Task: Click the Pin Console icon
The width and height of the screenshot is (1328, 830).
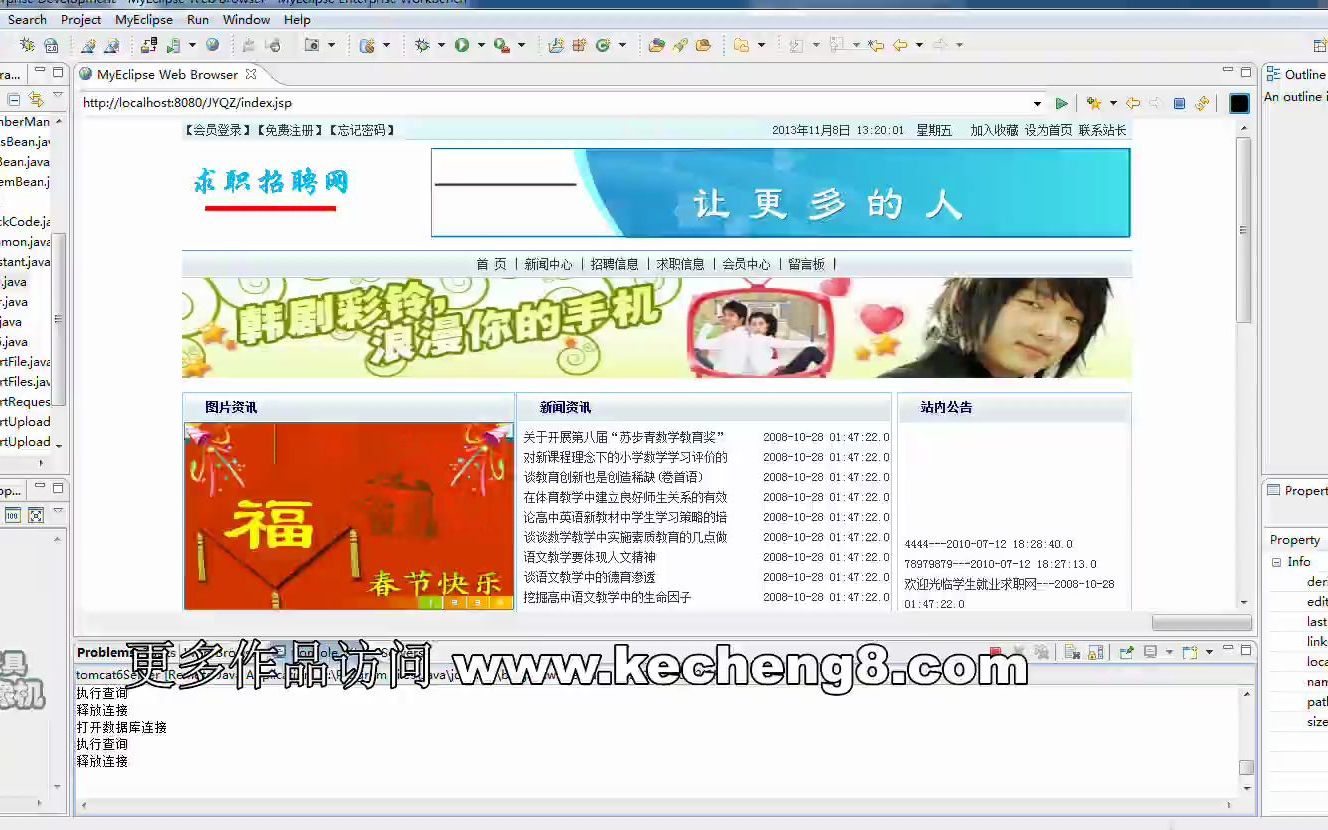Action: 1126,653
